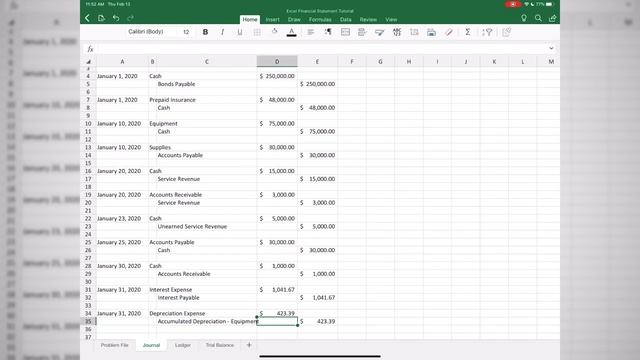Undo the last action
This screenshot has width=640, height=360.
pos(116,18)
